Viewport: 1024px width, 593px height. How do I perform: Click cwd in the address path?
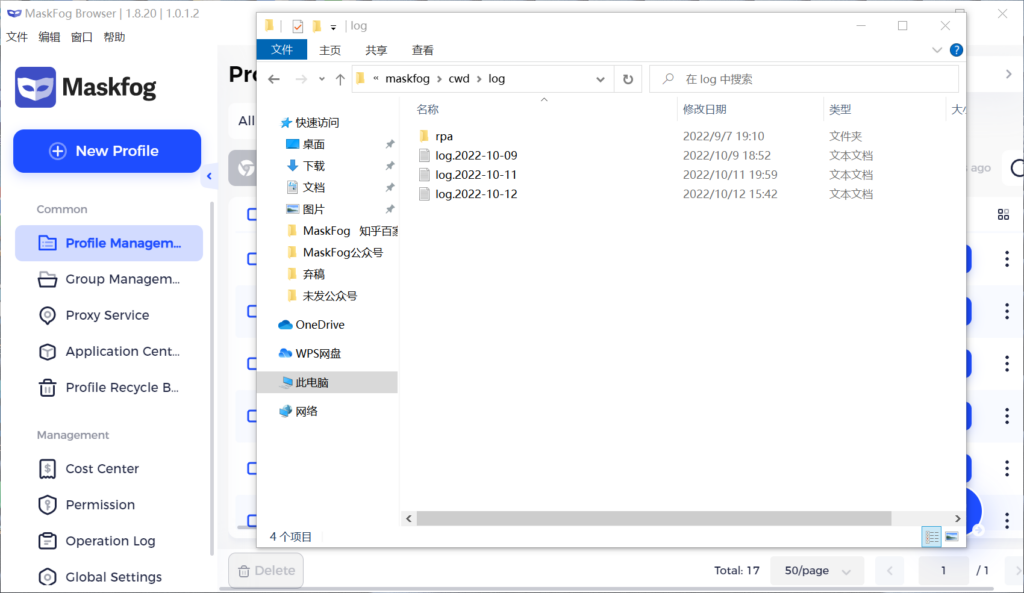[x=458, y=78]
